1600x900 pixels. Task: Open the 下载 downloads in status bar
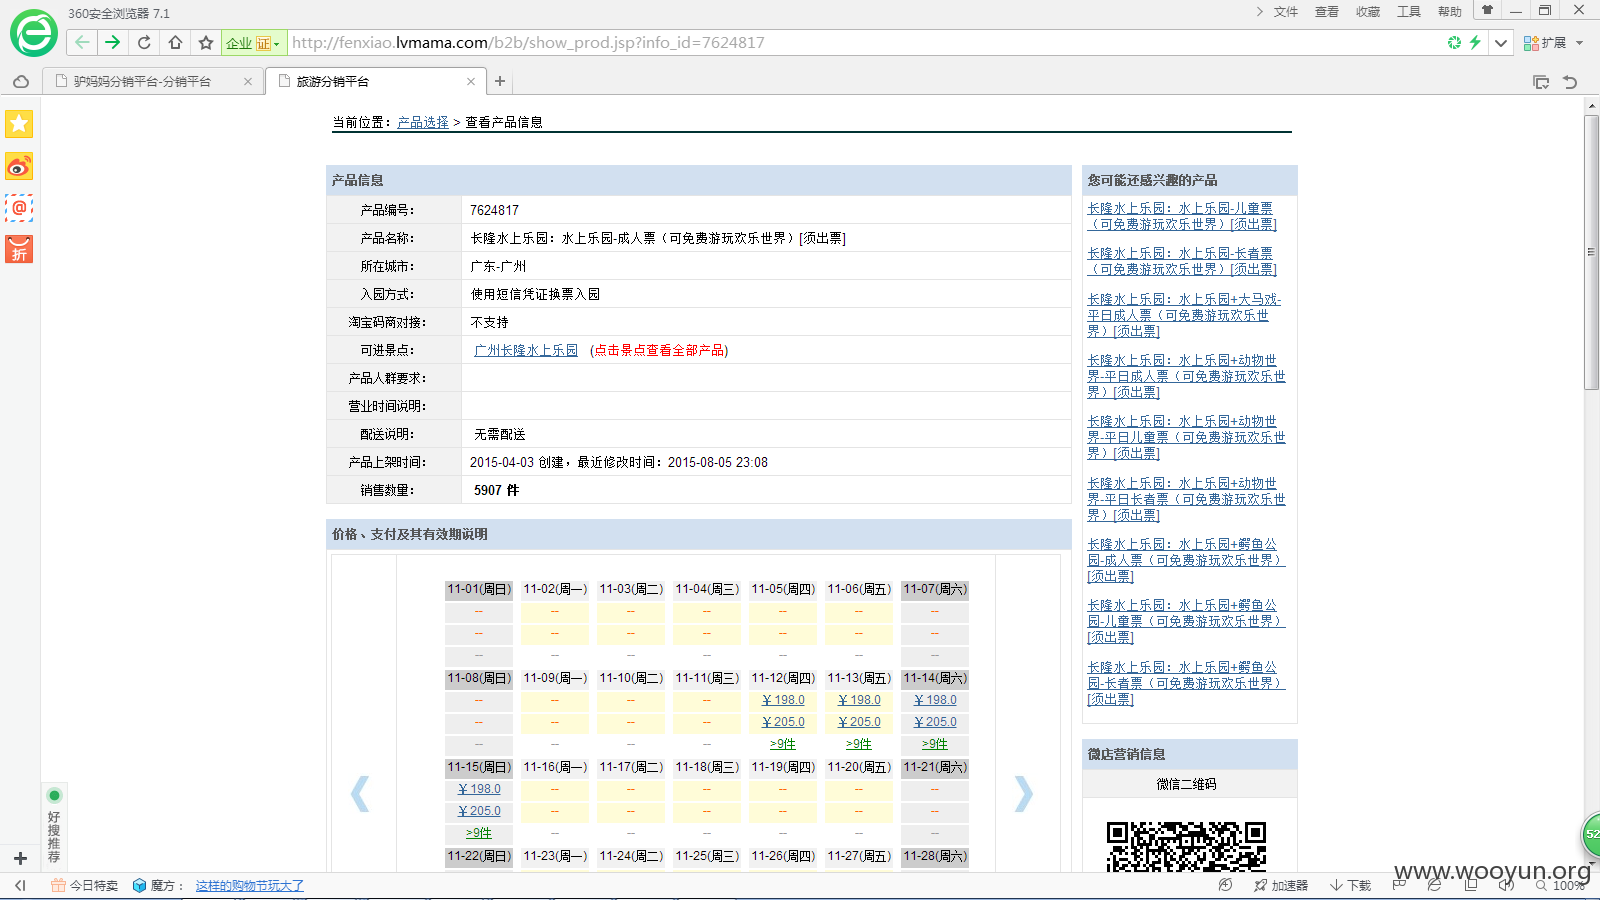(x=1350, y=885)
